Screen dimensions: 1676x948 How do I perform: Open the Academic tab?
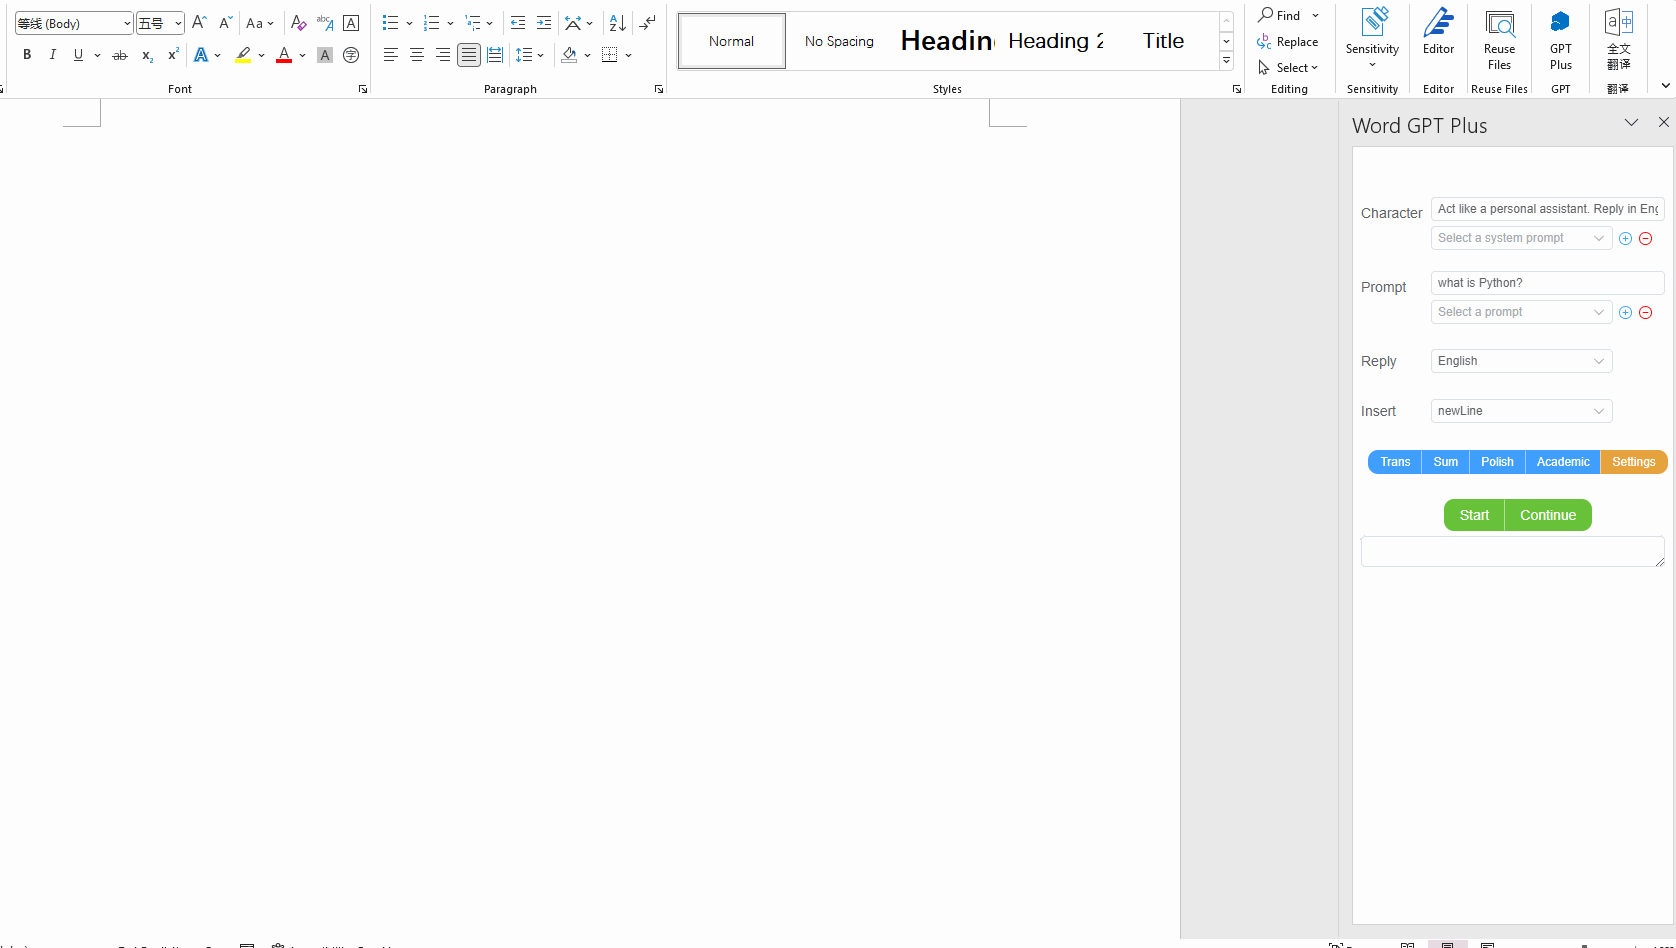1562,461
